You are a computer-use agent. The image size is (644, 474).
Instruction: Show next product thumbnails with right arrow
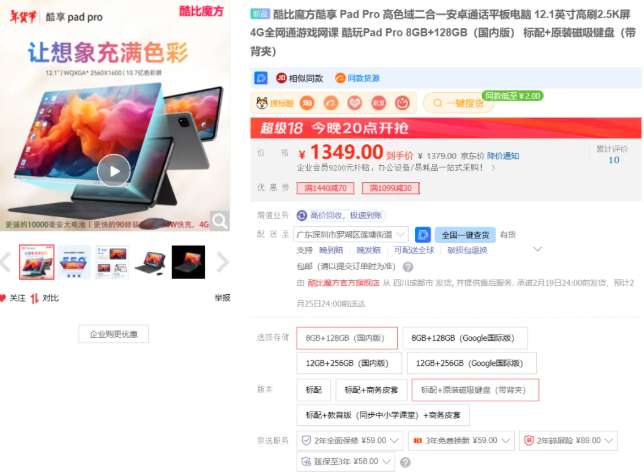point(222,262)
